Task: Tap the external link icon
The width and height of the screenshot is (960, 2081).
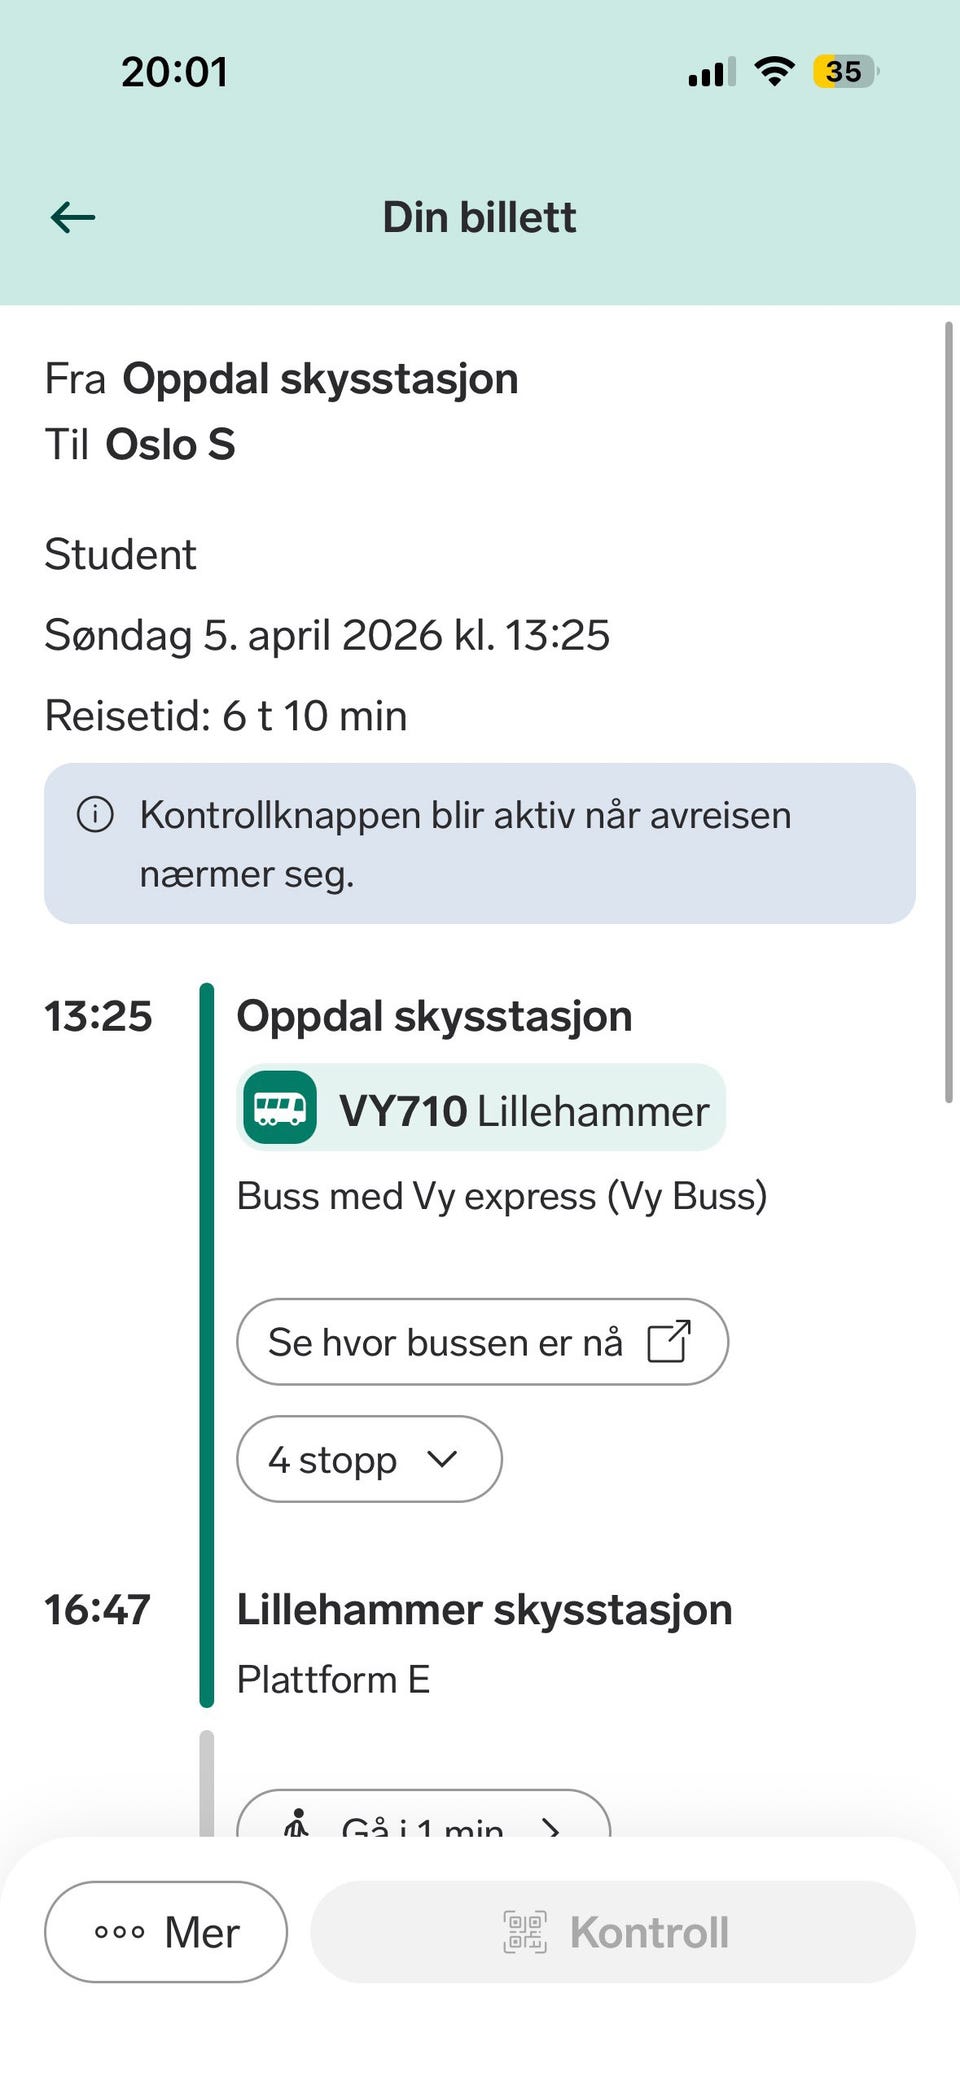Action: tap(669, 1342)
